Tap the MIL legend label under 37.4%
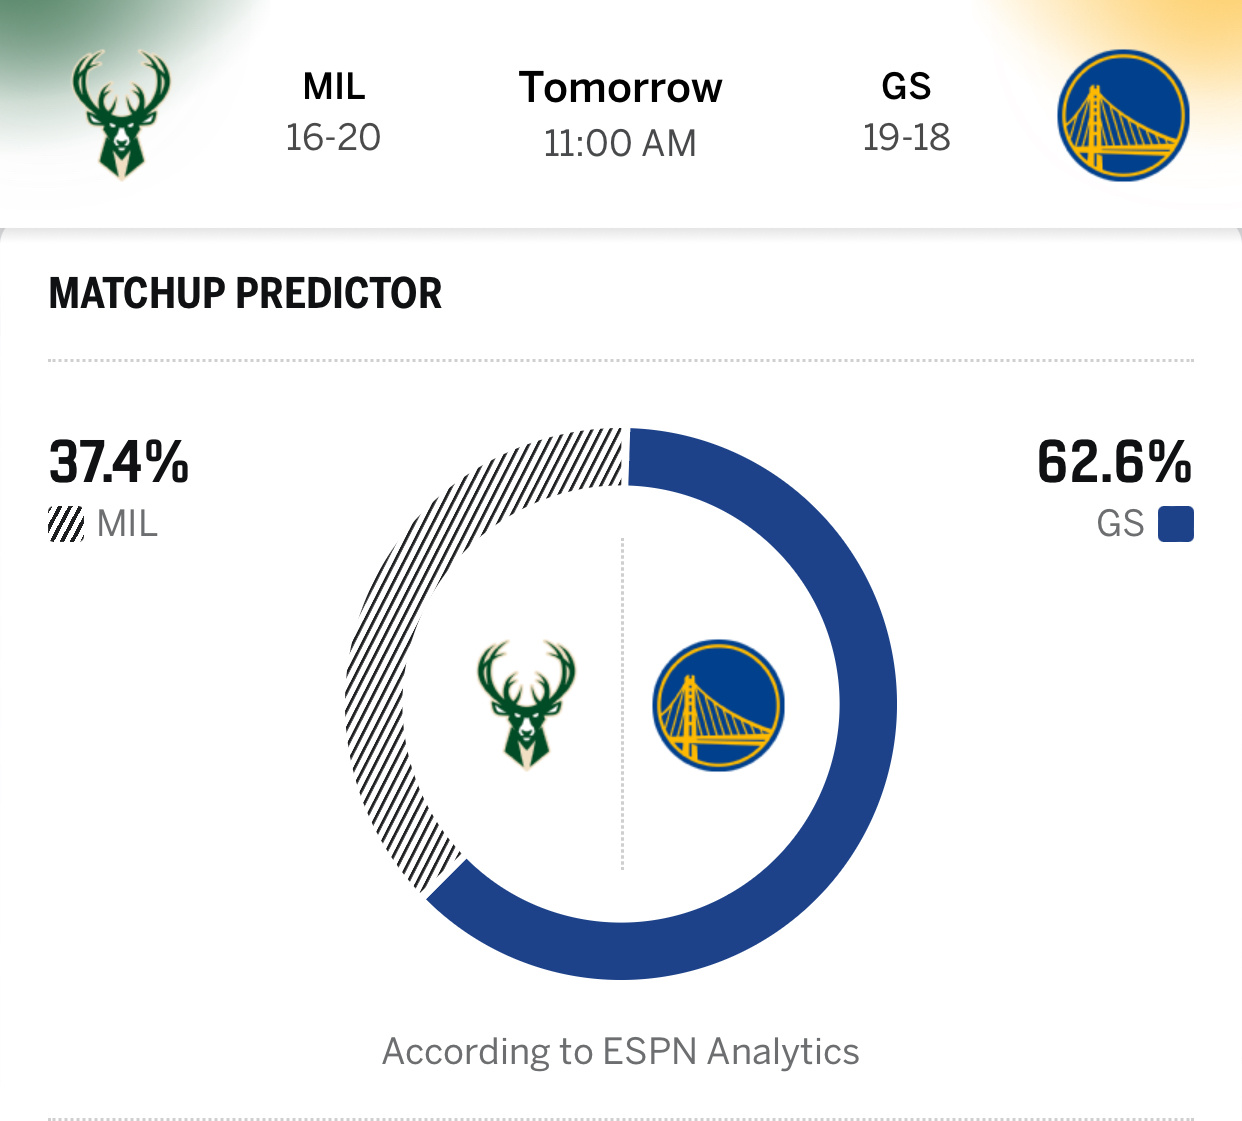This screenshot has height=1121, width=1242. point(128,524)
